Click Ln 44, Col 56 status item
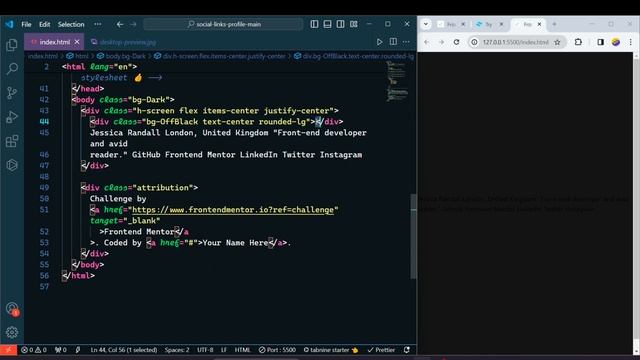640x360 pixels. (124, 350)
